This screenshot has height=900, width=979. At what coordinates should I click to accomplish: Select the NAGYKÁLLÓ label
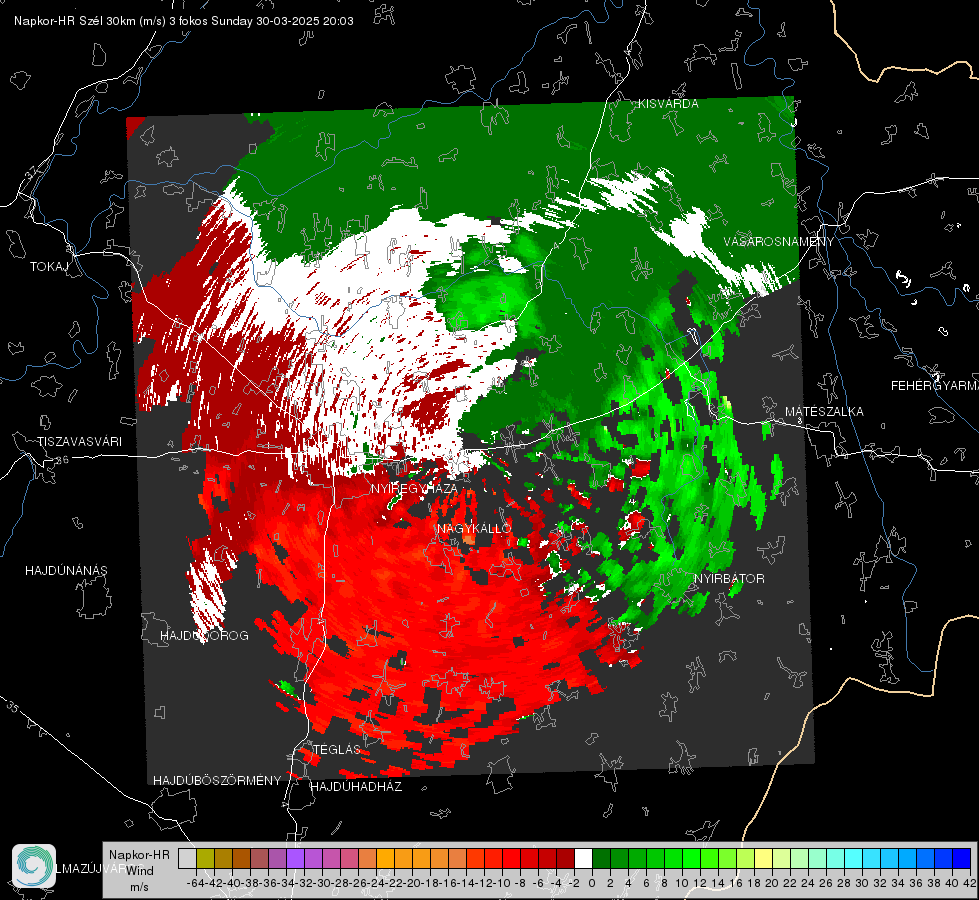[474, 528]
